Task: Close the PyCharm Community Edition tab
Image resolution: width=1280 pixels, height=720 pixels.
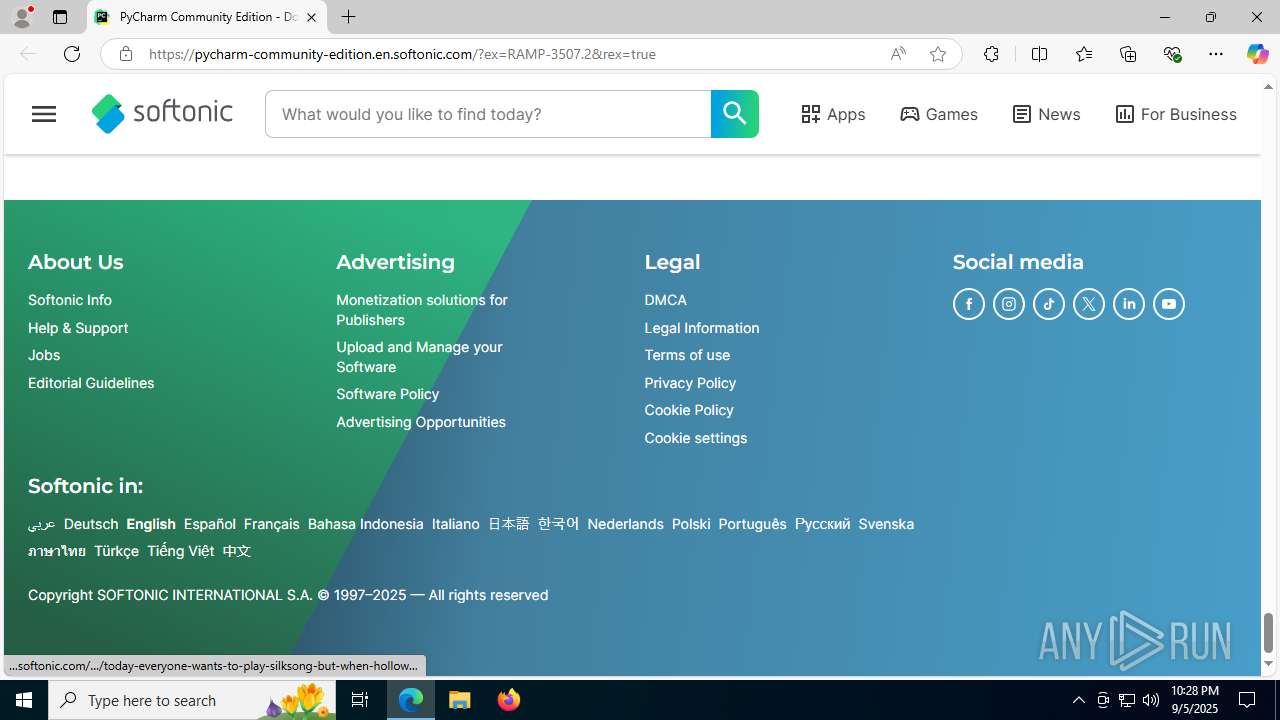Action: (311, 17)
